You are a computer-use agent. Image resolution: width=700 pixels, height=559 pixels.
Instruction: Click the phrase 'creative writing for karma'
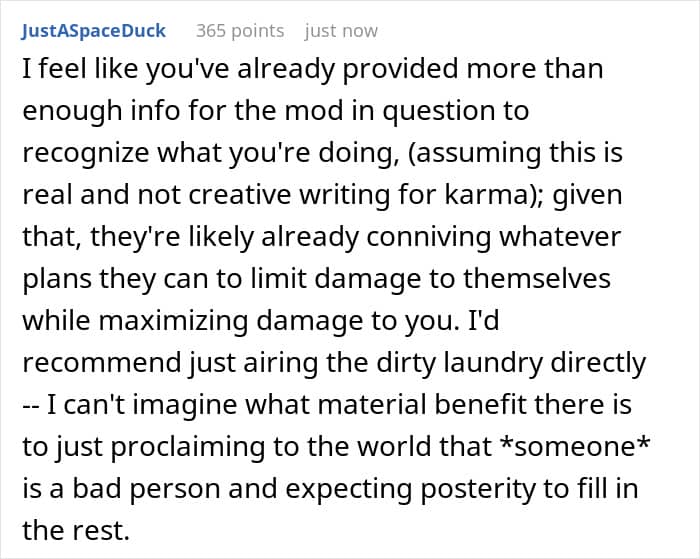coord(358,195)
